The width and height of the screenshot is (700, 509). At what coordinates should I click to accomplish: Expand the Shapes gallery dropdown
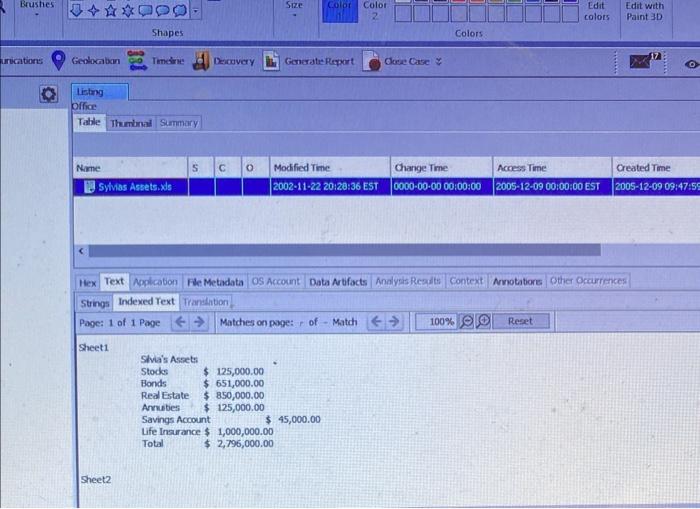196,10
